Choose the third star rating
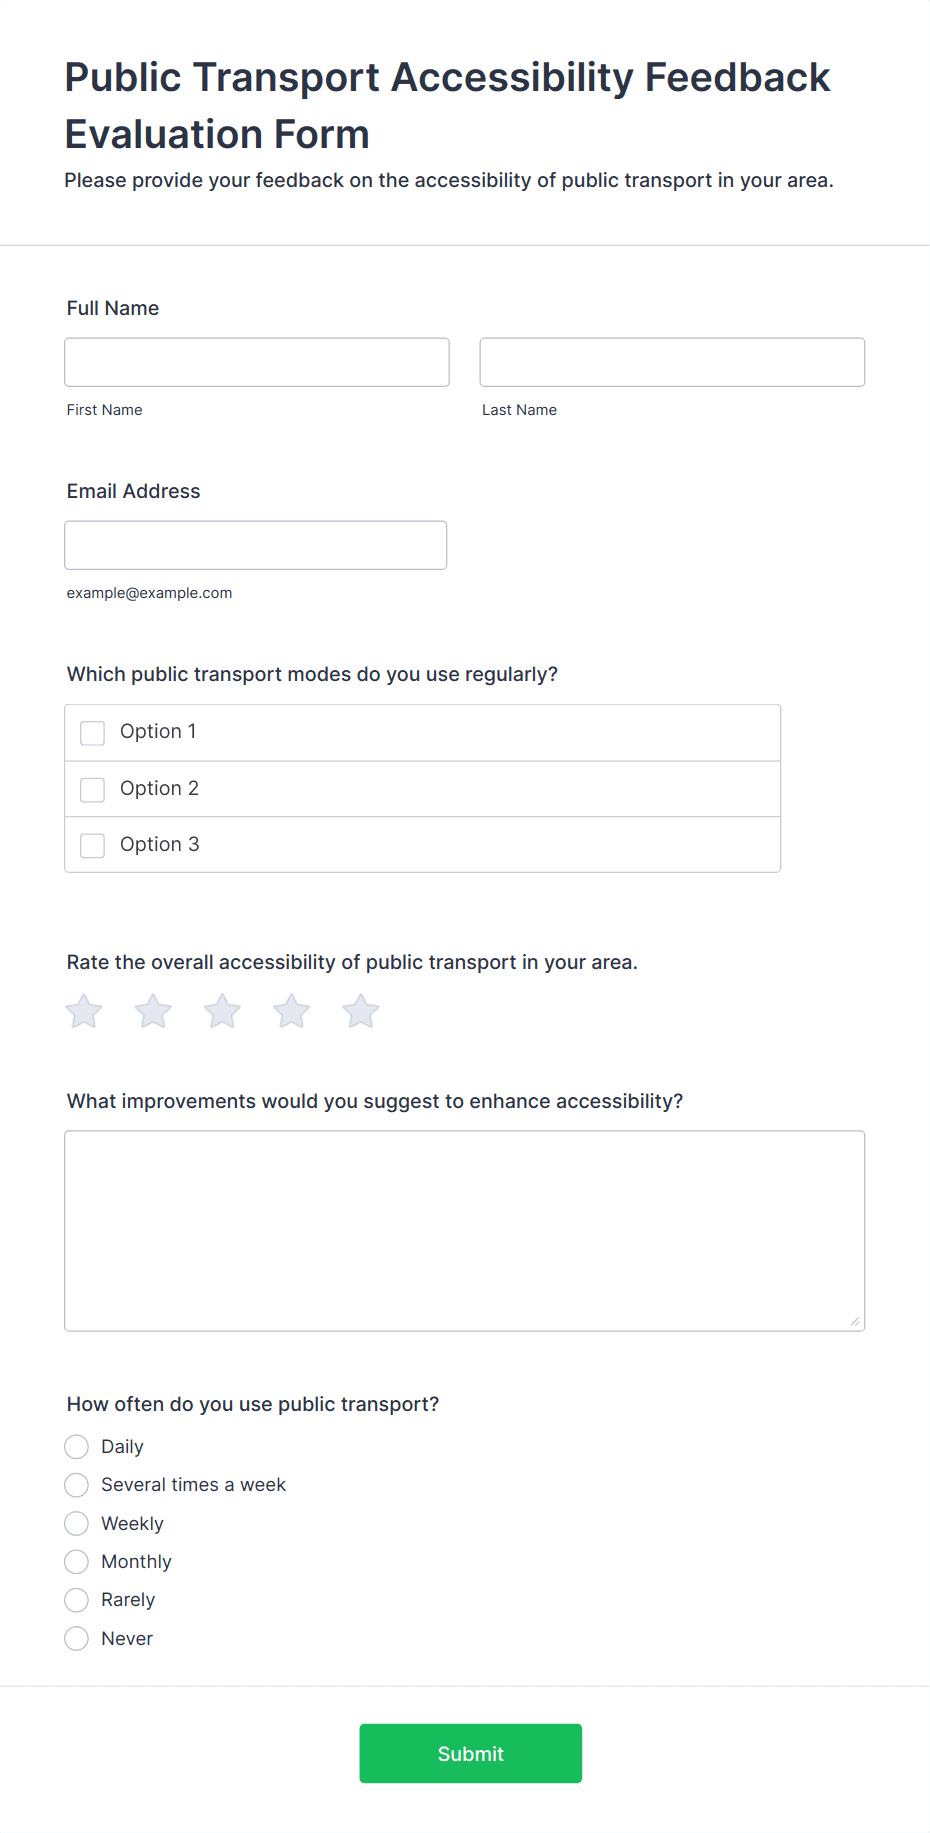This screenshot has width=930, height=1833. click(x=222, y=1011)
